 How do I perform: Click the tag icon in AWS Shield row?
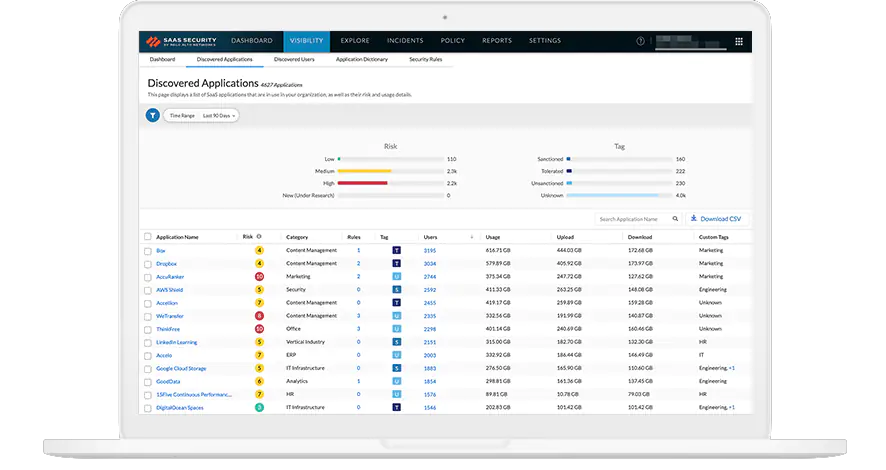397,290
